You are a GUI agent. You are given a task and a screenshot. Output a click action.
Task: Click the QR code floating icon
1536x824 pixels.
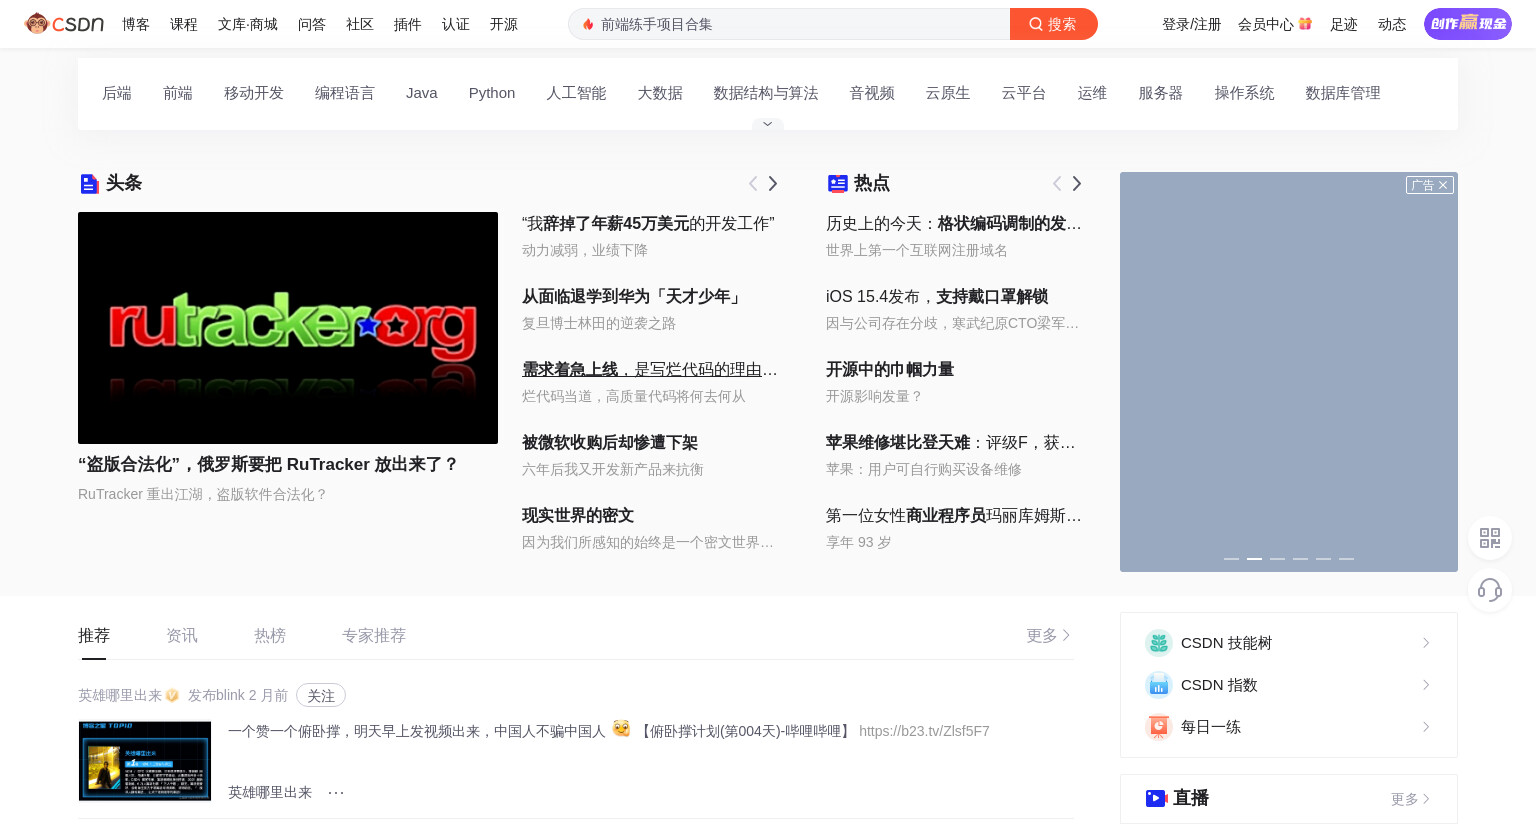[x=1490, y=538]
